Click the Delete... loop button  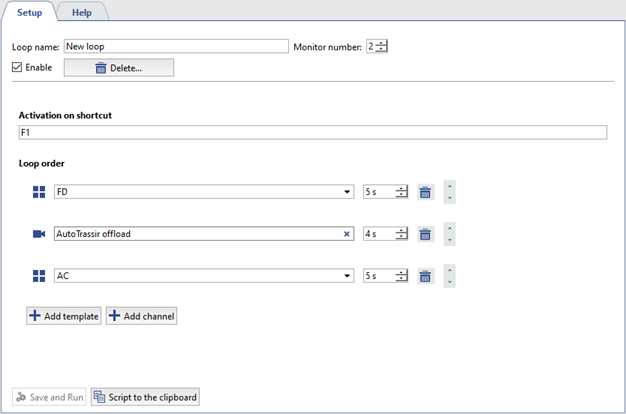[x=118, y=68]
